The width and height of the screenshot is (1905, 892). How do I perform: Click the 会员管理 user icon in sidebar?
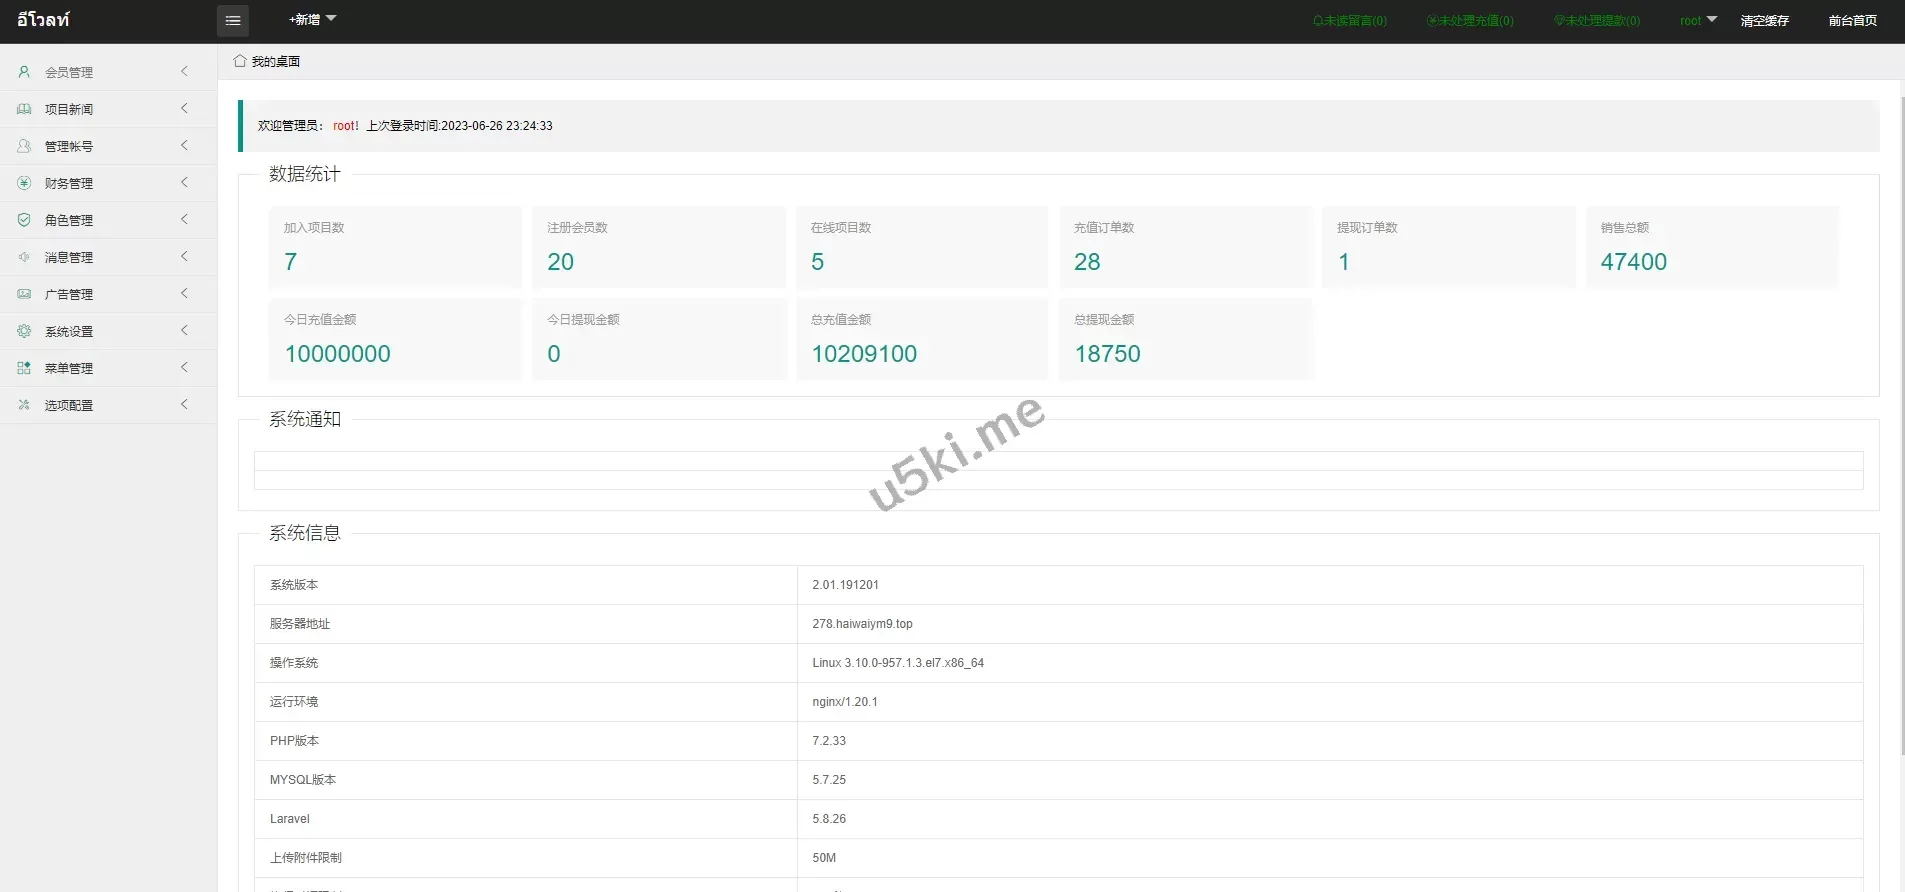point(24,72)
